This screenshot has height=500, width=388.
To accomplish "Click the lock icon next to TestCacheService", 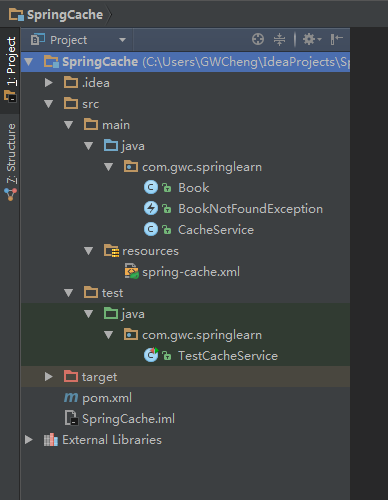I will 167,356.
